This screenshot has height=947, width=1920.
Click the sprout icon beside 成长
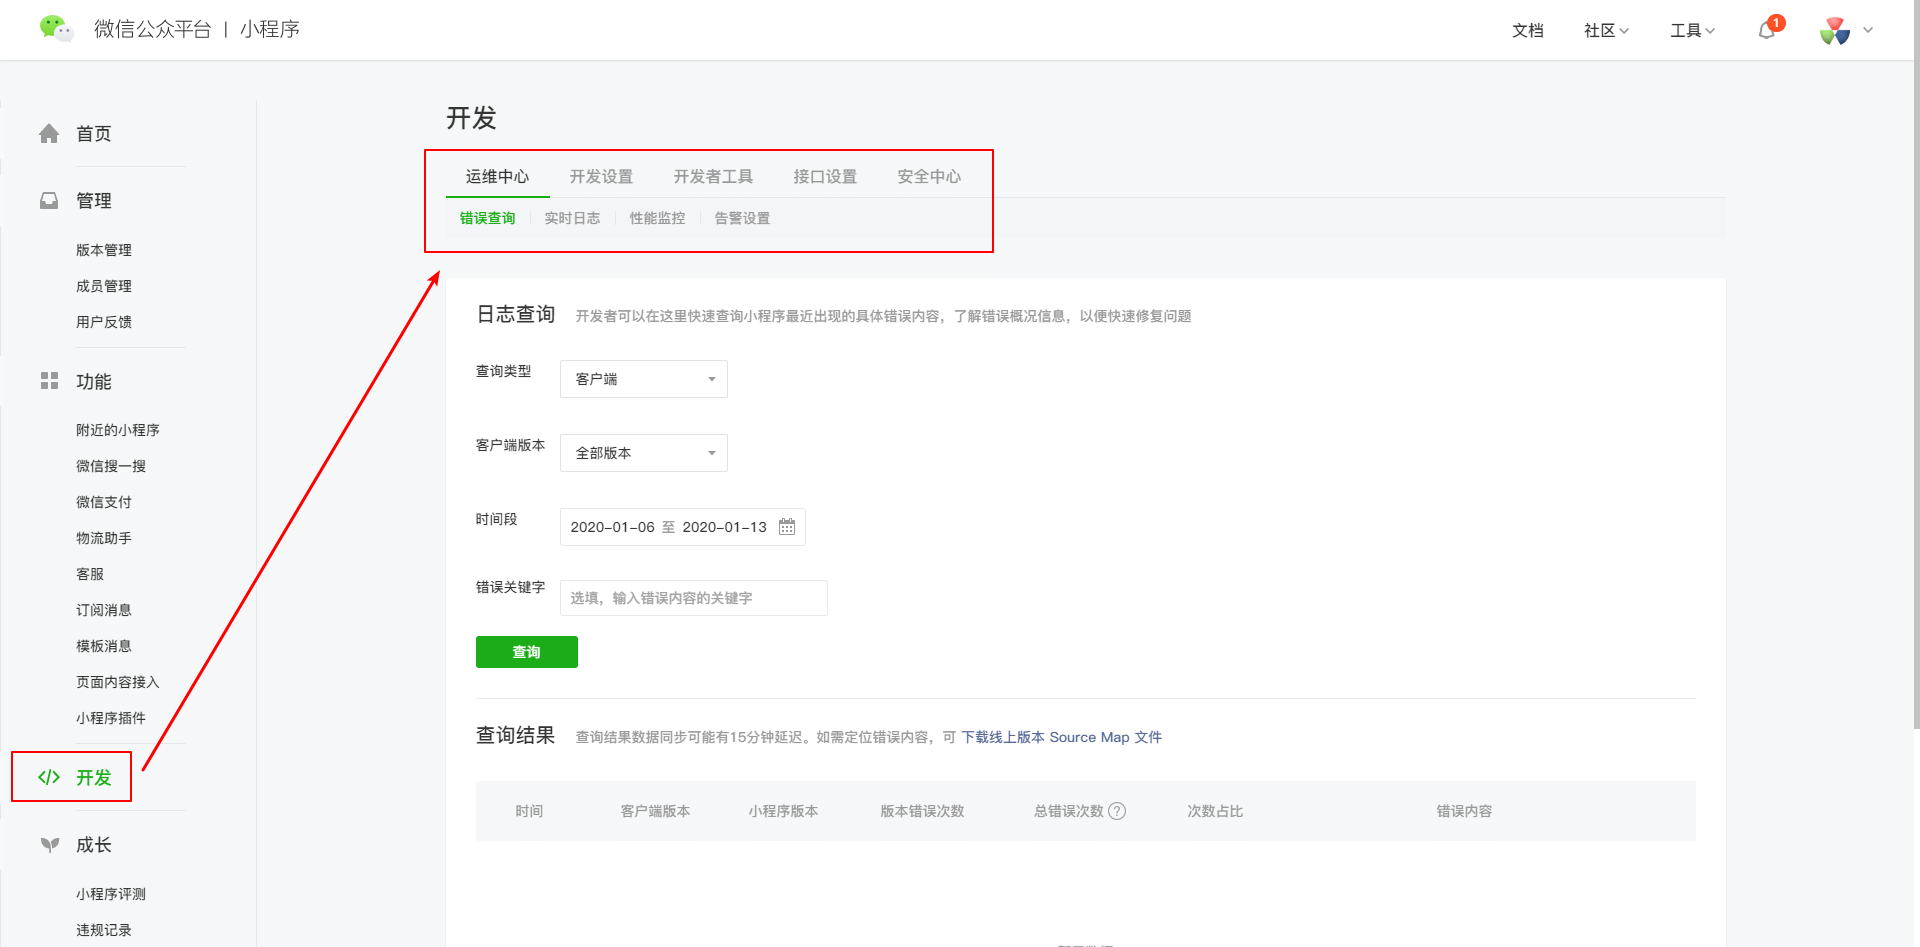(x=49, y=845)
